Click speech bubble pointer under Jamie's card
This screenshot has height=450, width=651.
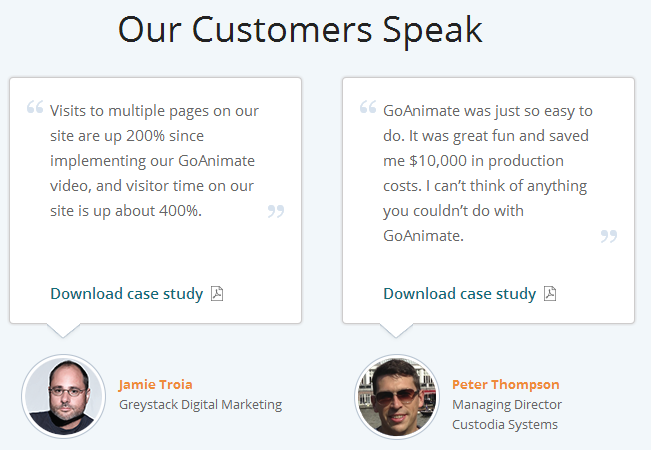click(64, 329)
